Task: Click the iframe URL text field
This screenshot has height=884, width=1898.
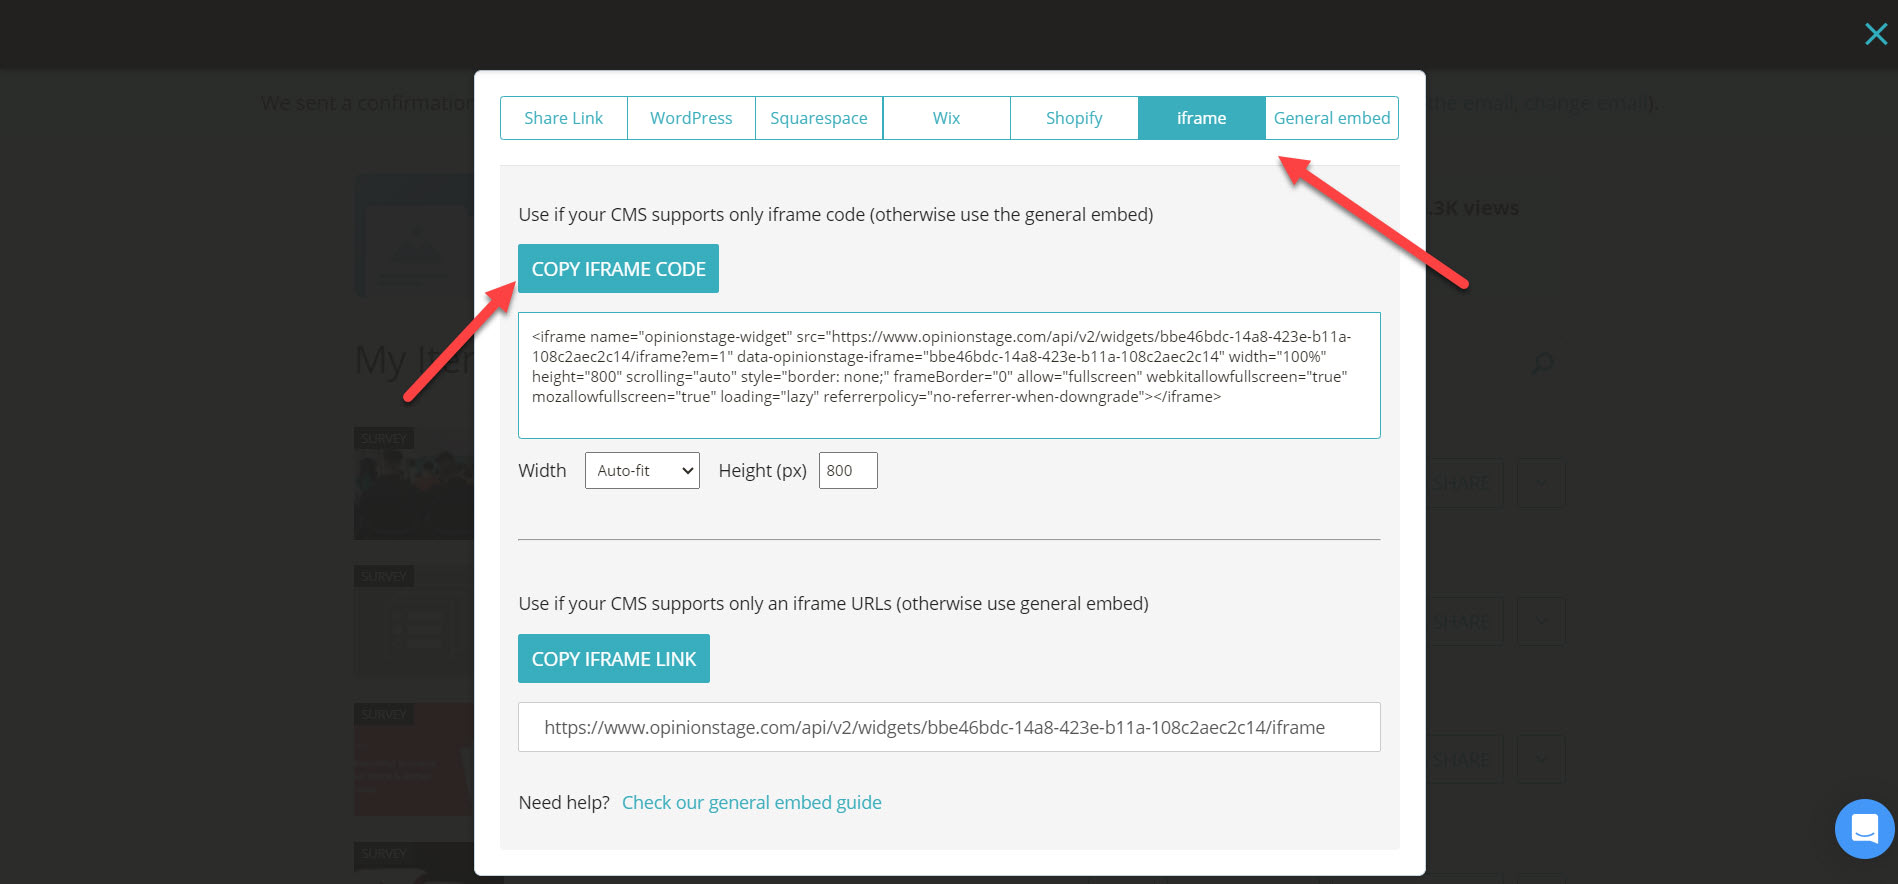Action: pyautogui.click(x=948, y=727)
